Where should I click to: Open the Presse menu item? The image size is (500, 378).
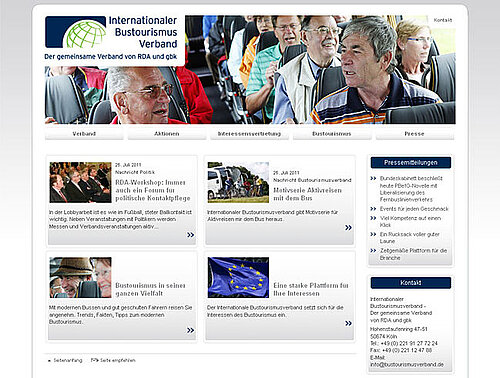414,134
